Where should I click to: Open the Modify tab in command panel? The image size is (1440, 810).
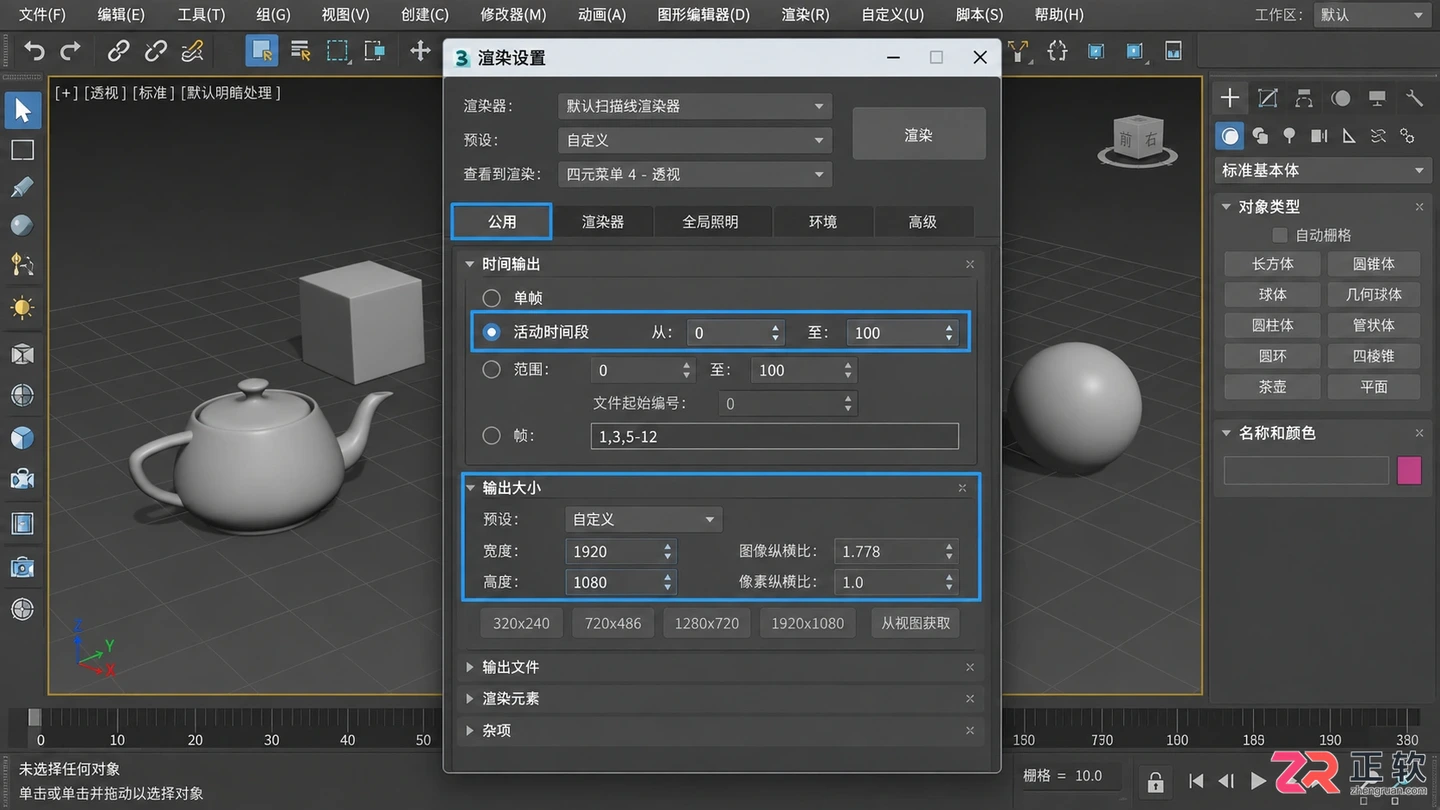[1268, 98]
